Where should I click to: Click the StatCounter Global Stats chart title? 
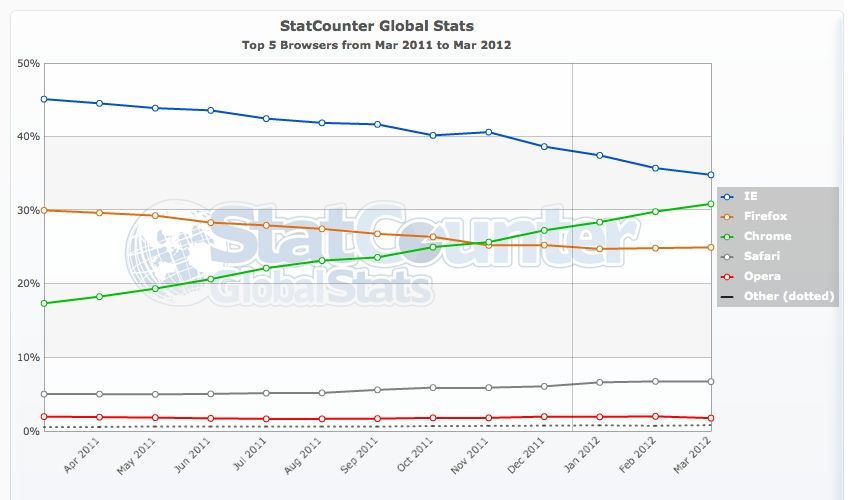pos(377,25)
